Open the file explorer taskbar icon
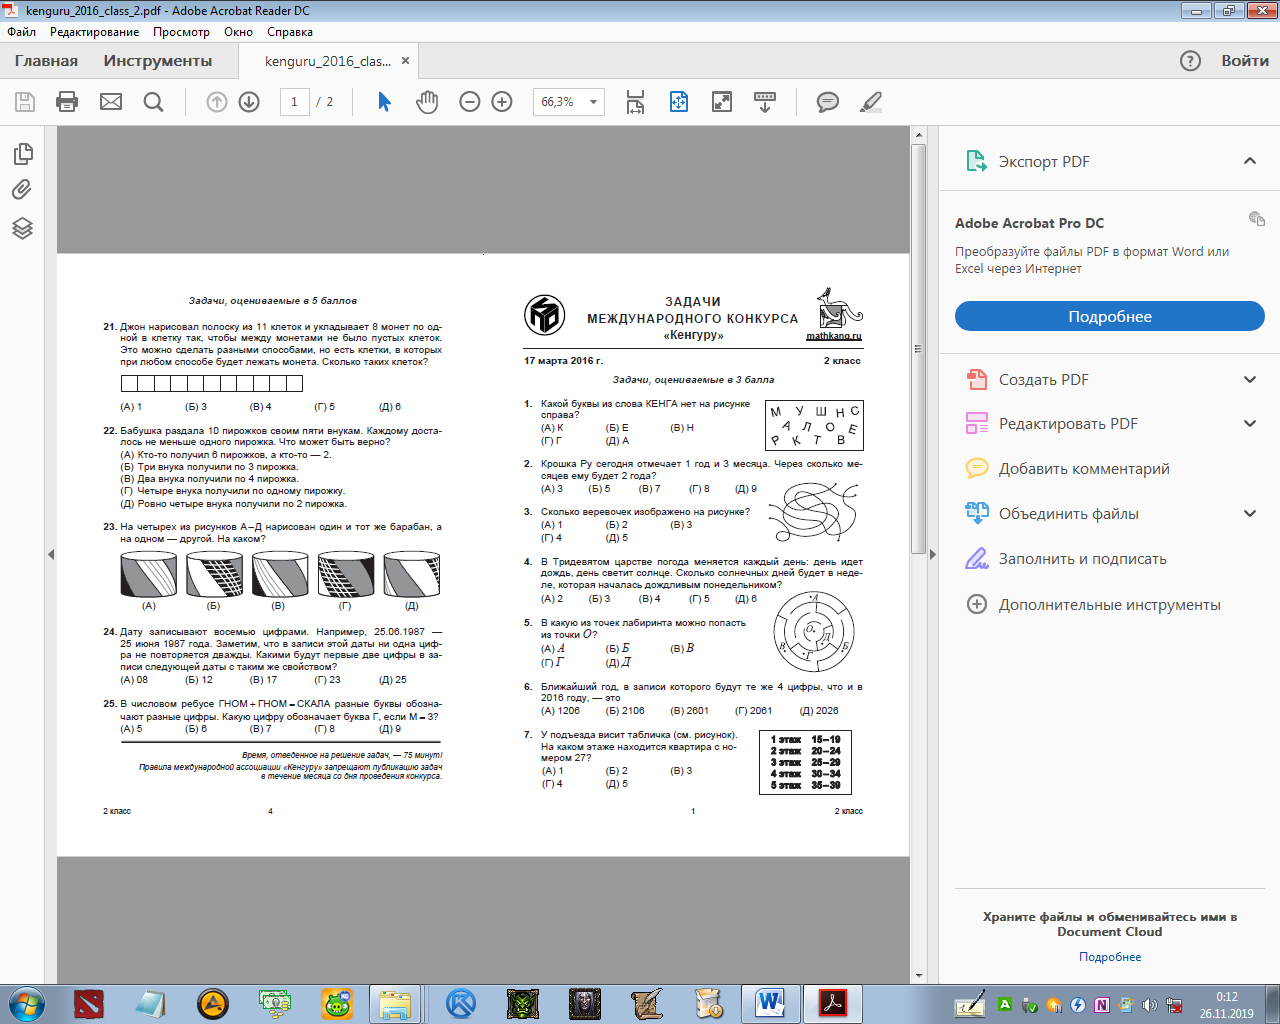This screenshot has width=1280, height=1024. [395, 1003]
